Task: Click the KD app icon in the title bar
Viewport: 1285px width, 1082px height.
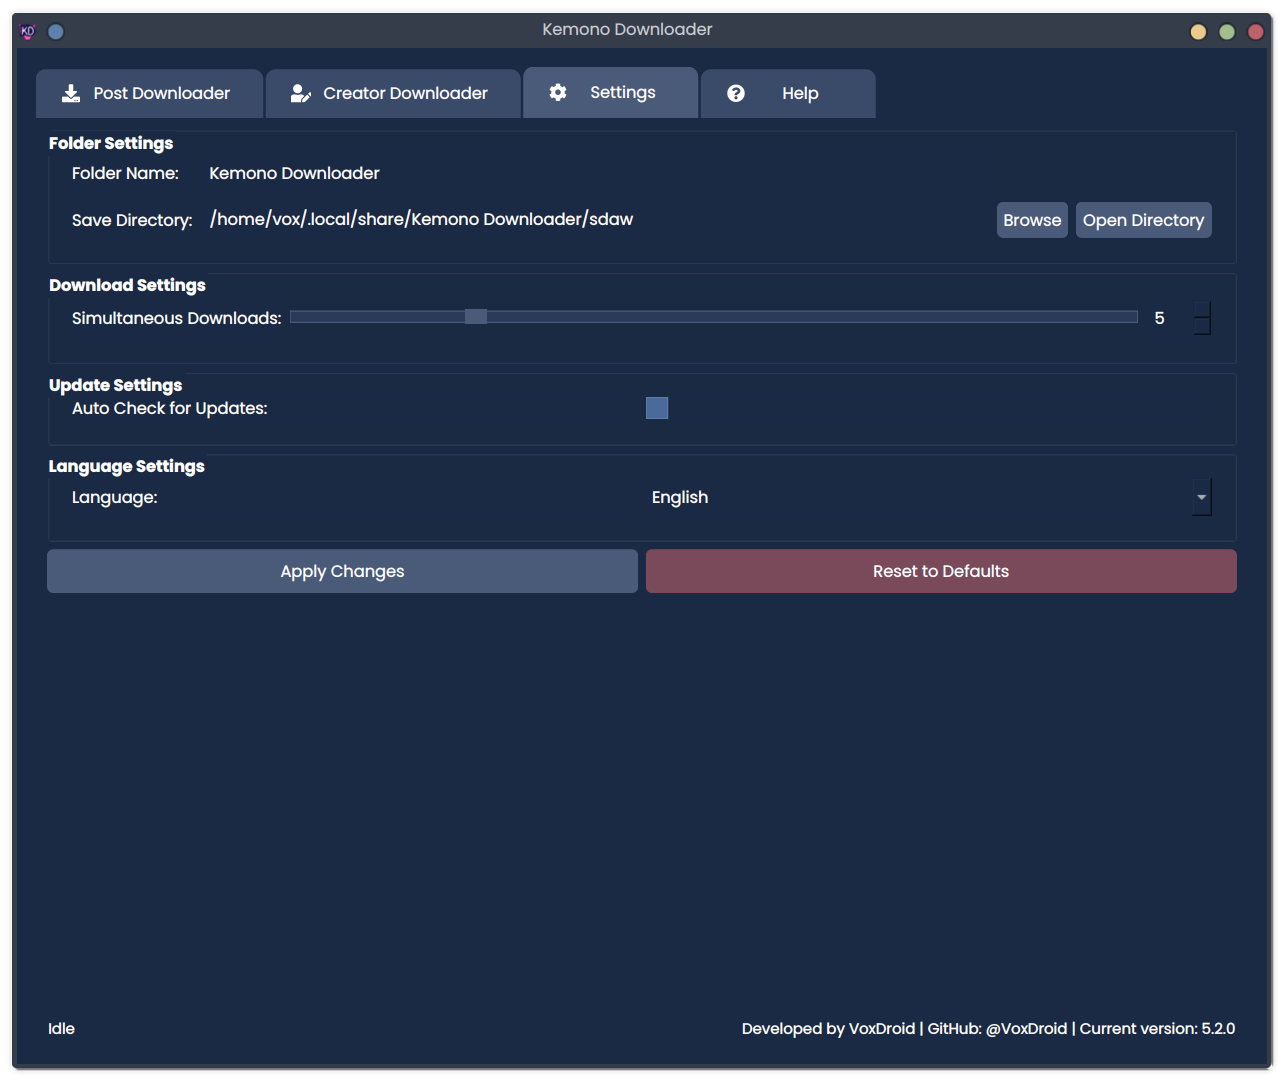Action: point(27,31)
